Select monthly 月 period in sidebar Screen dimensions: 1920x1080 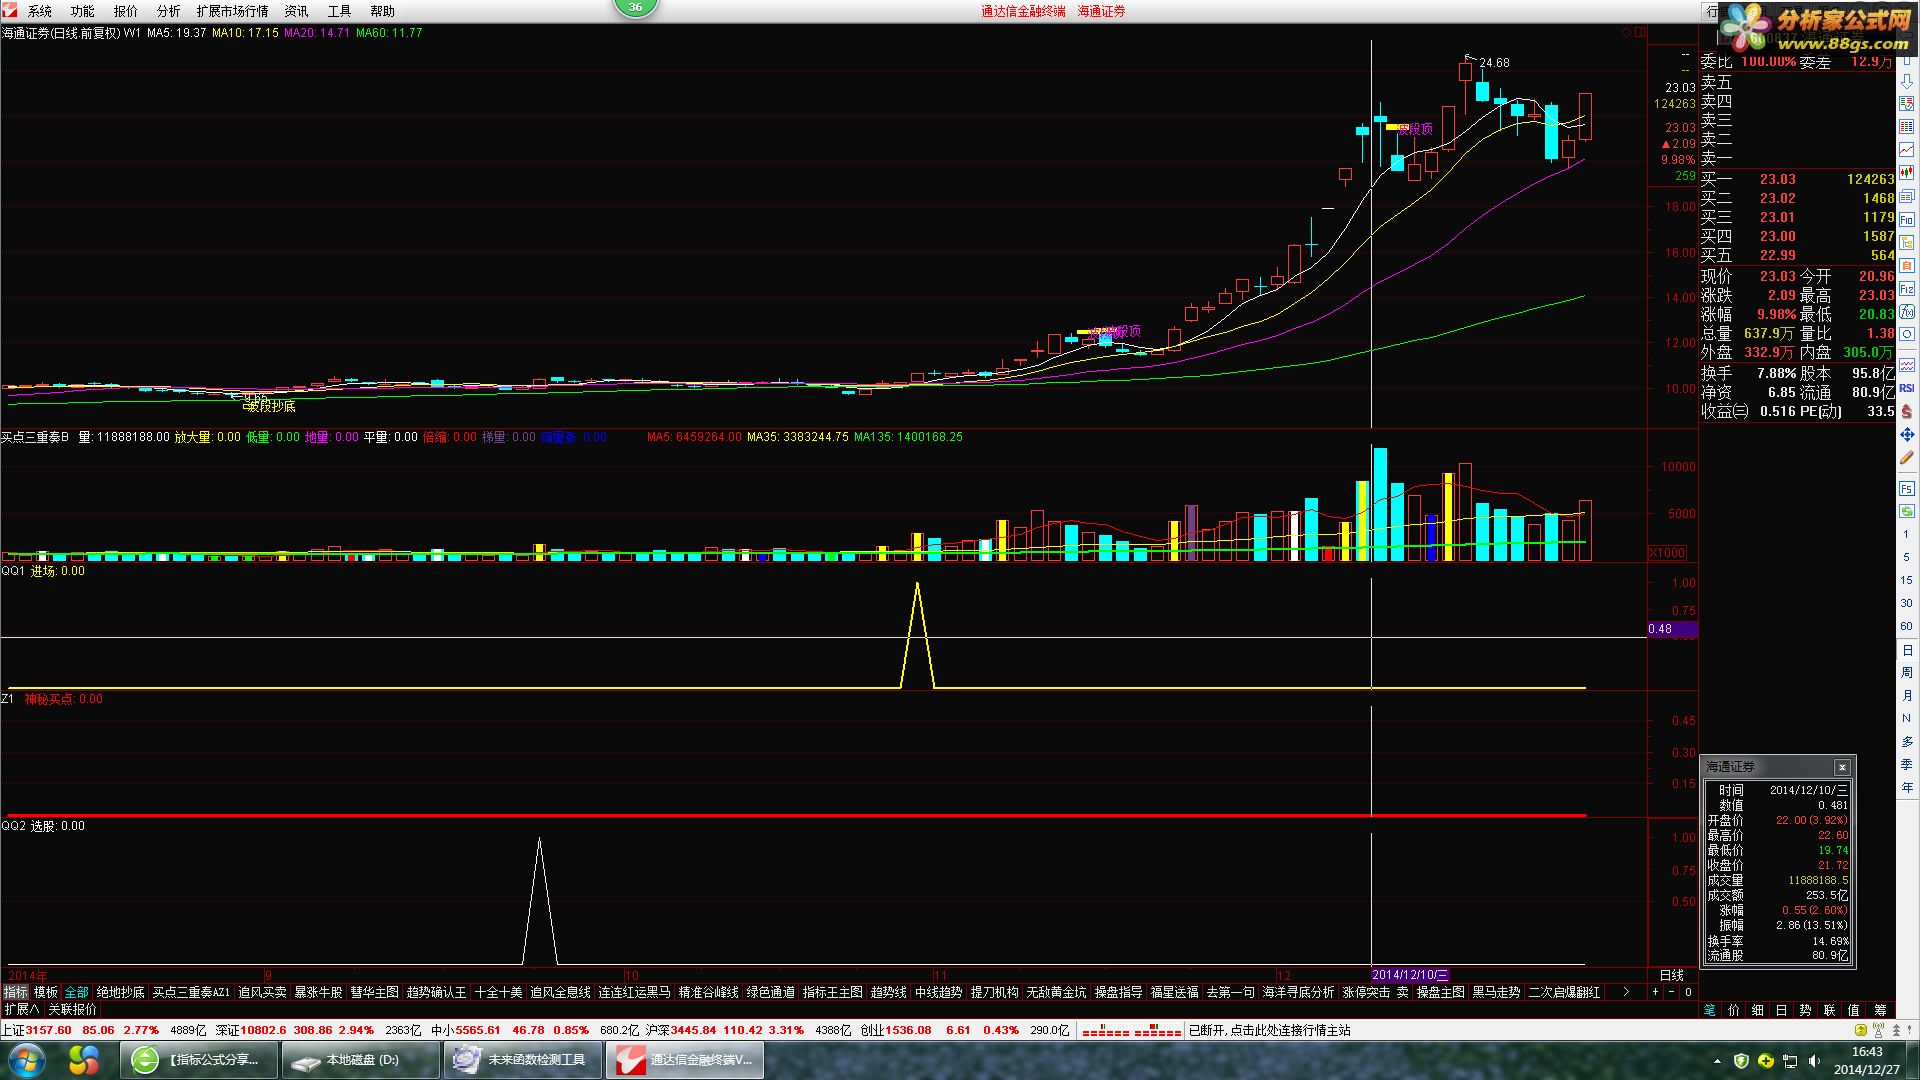pyautogui.click(x=1907, y=696)
